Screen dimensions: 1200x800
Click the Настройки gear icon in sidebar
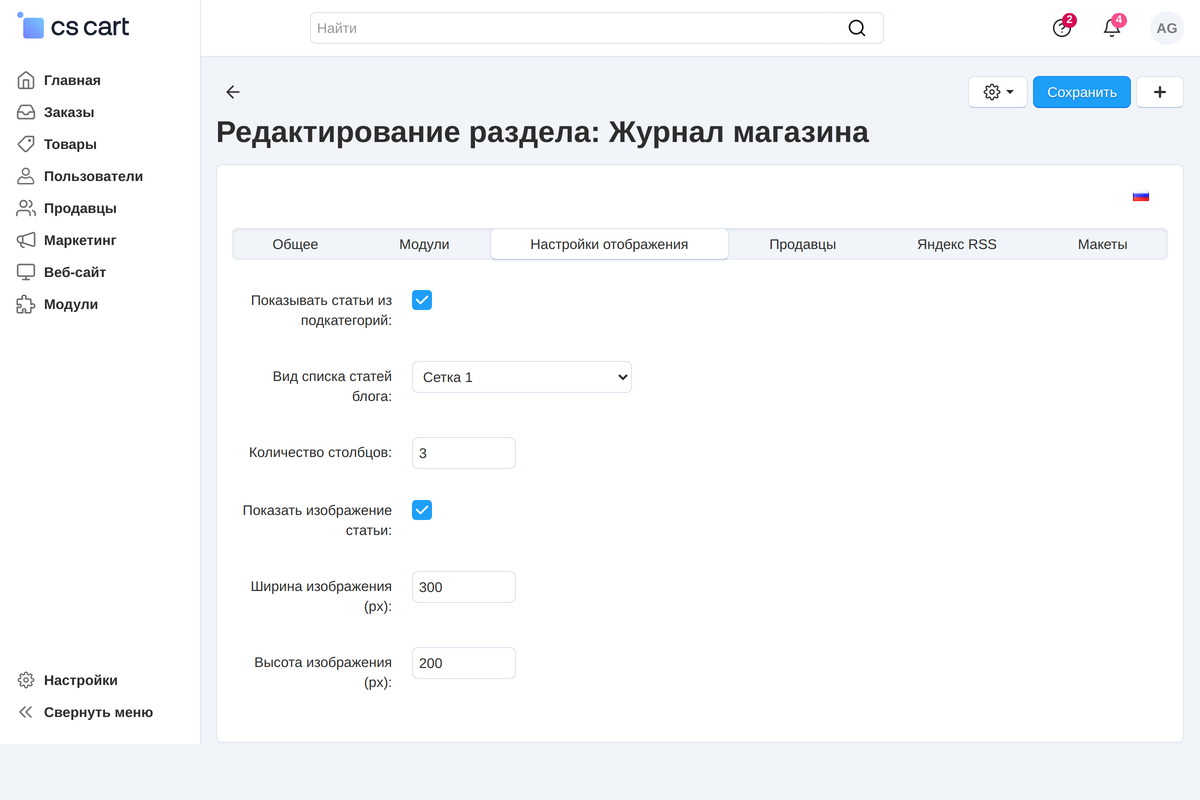tap(26, 680)
